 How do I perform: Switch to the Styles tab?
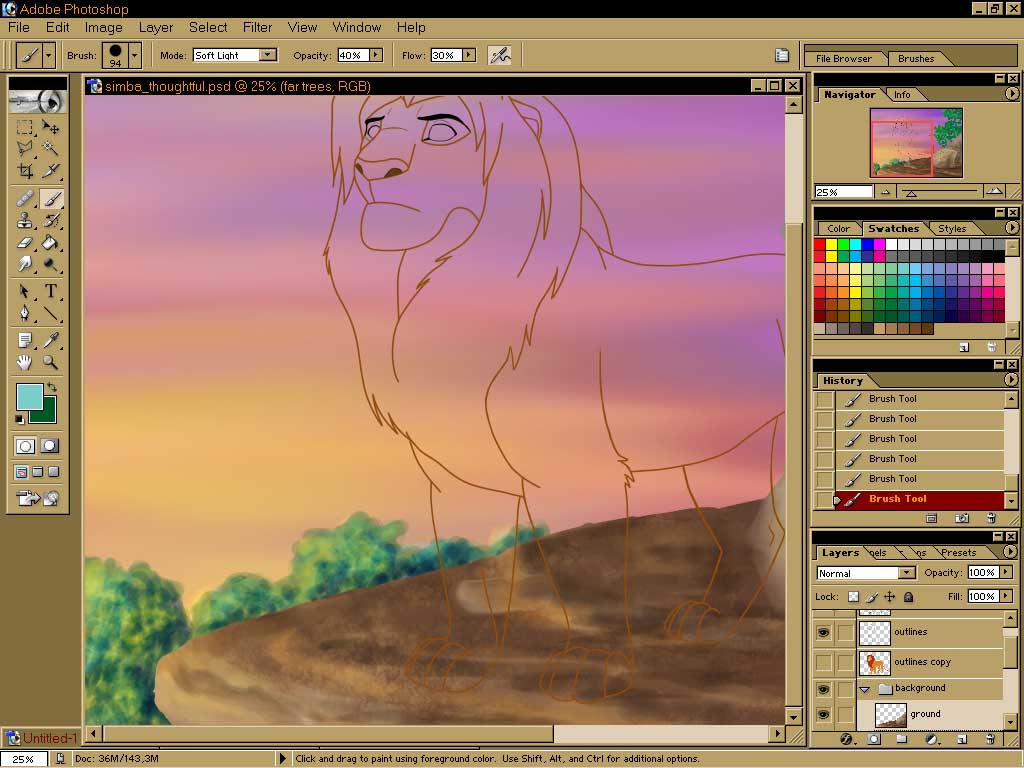(x=951, y=229)
